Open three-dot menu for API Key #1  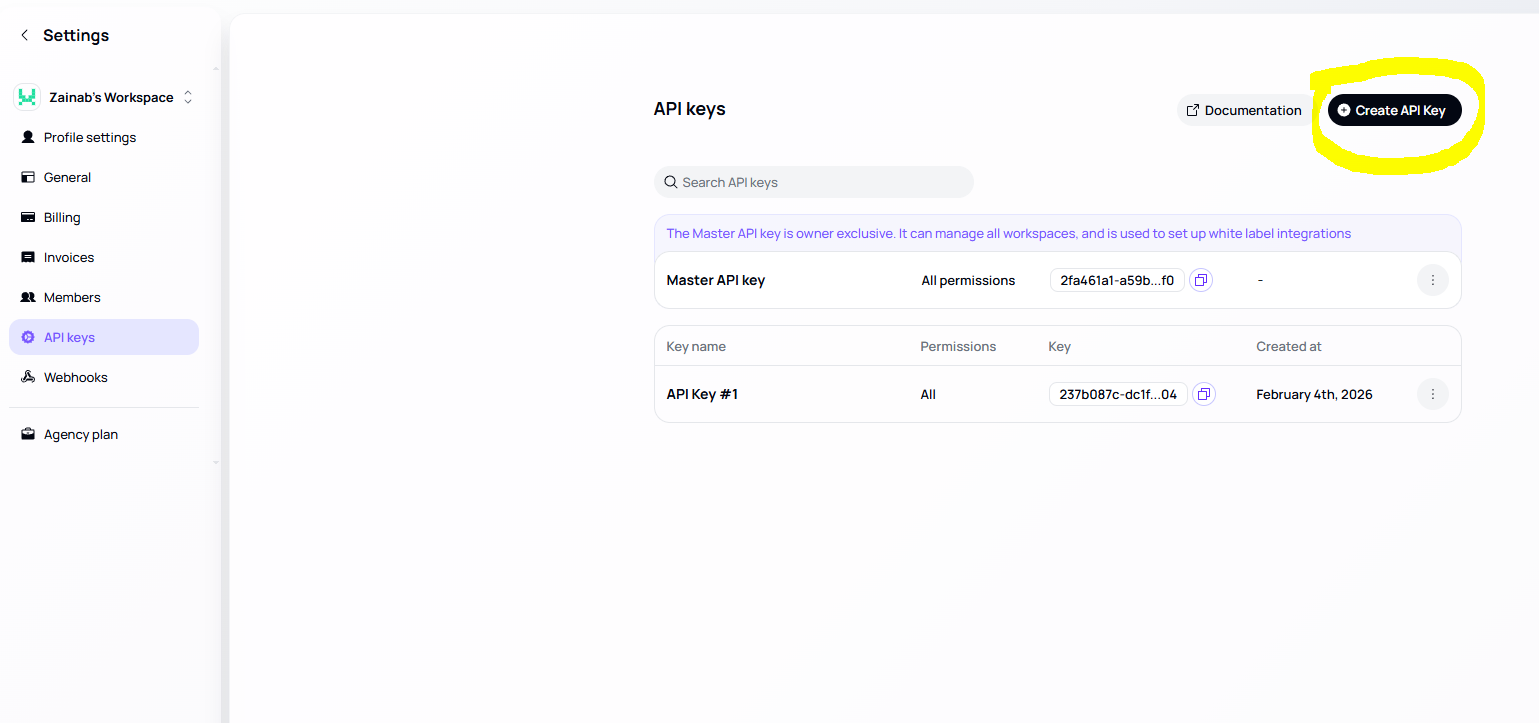pos(1432,394)
